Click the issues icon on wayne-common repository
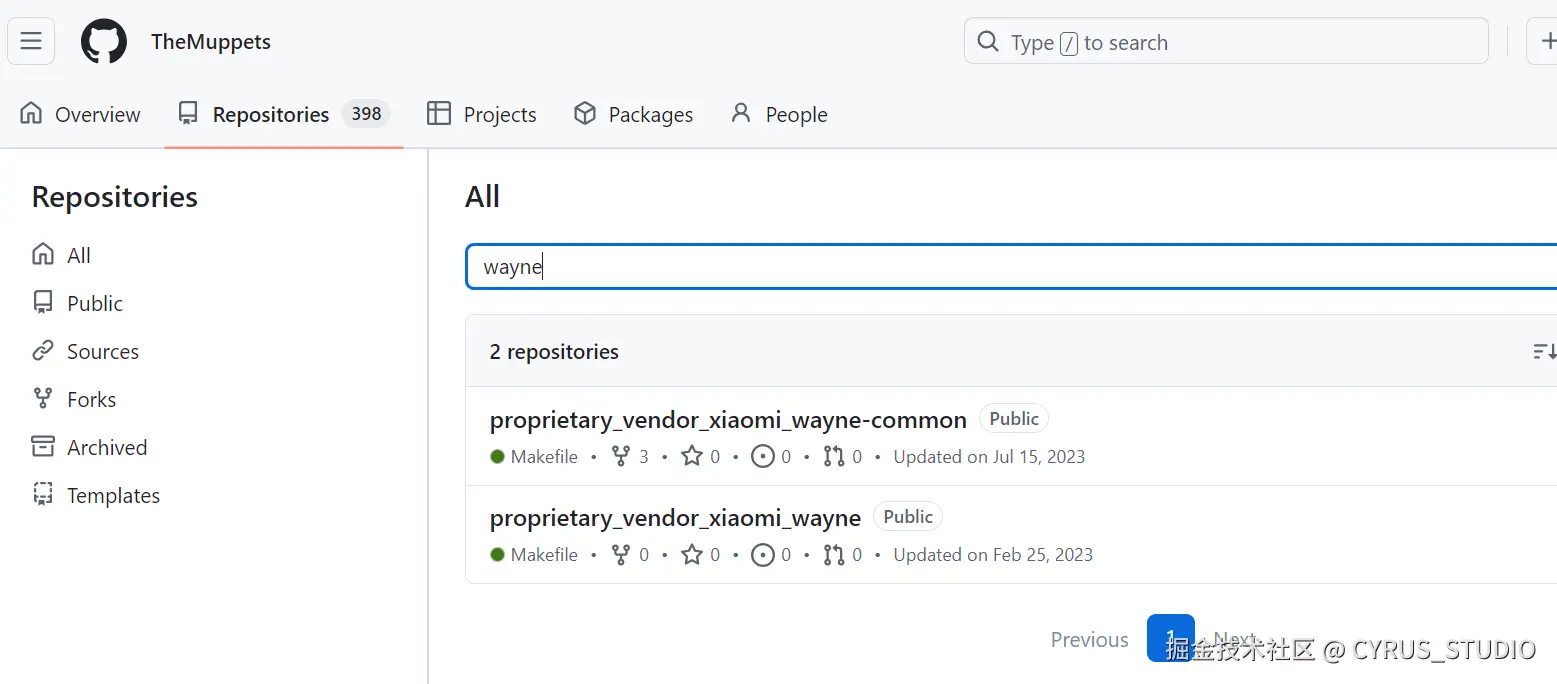This screenshot has width=1557, height=684. (x=763, y=457)
